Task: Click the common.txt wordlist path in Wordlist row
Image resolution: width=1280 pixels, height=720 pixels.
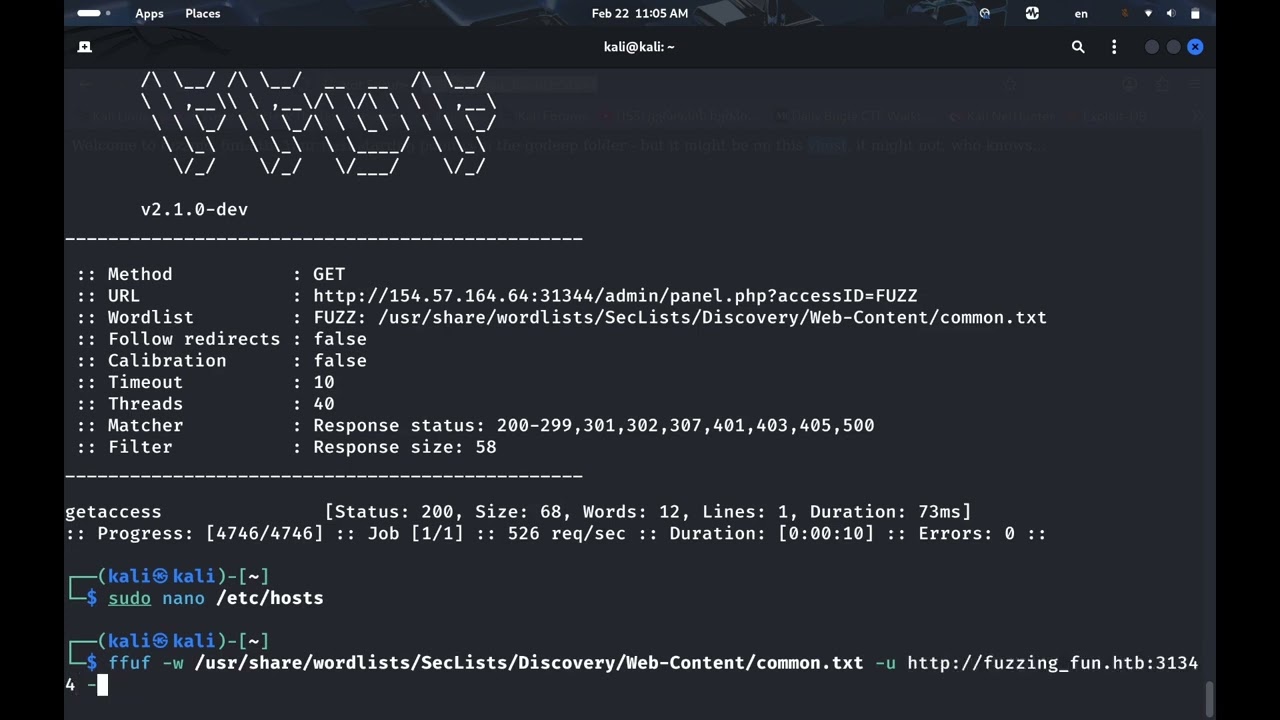Action: [712, 317]
